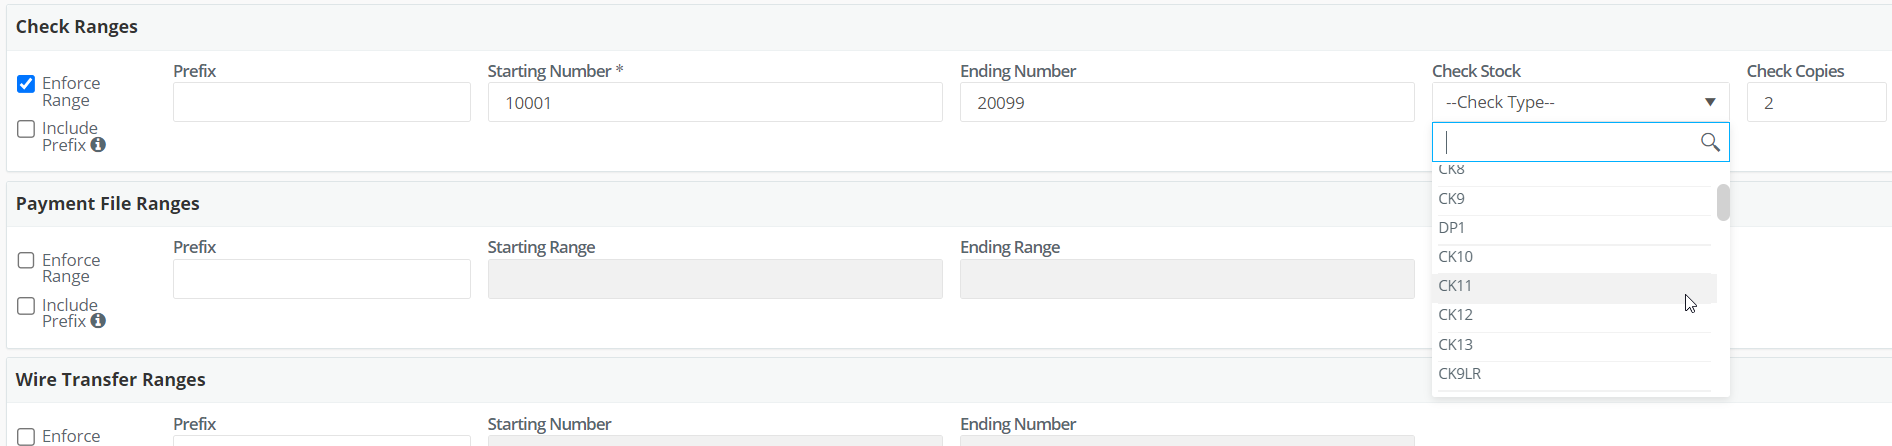Choose the CK9LR option
Image resolution: width=1892 pixels, height=446 pixels.
point(1574,374)
